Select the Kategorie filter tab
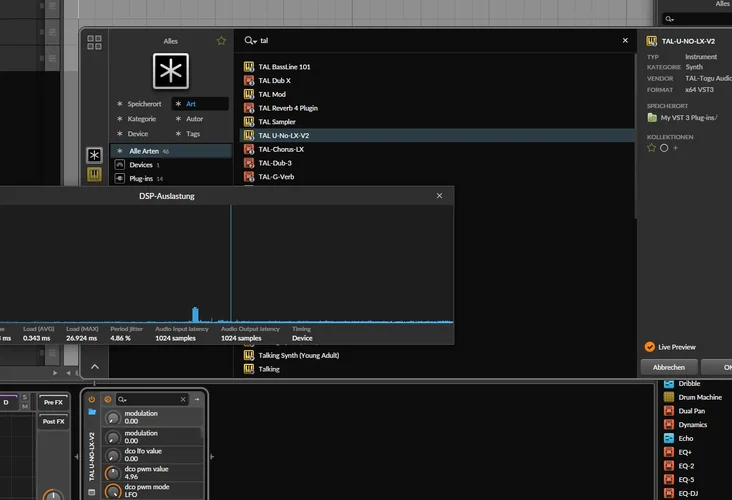This screenshot has width=732, height=500. click(141, 119)
